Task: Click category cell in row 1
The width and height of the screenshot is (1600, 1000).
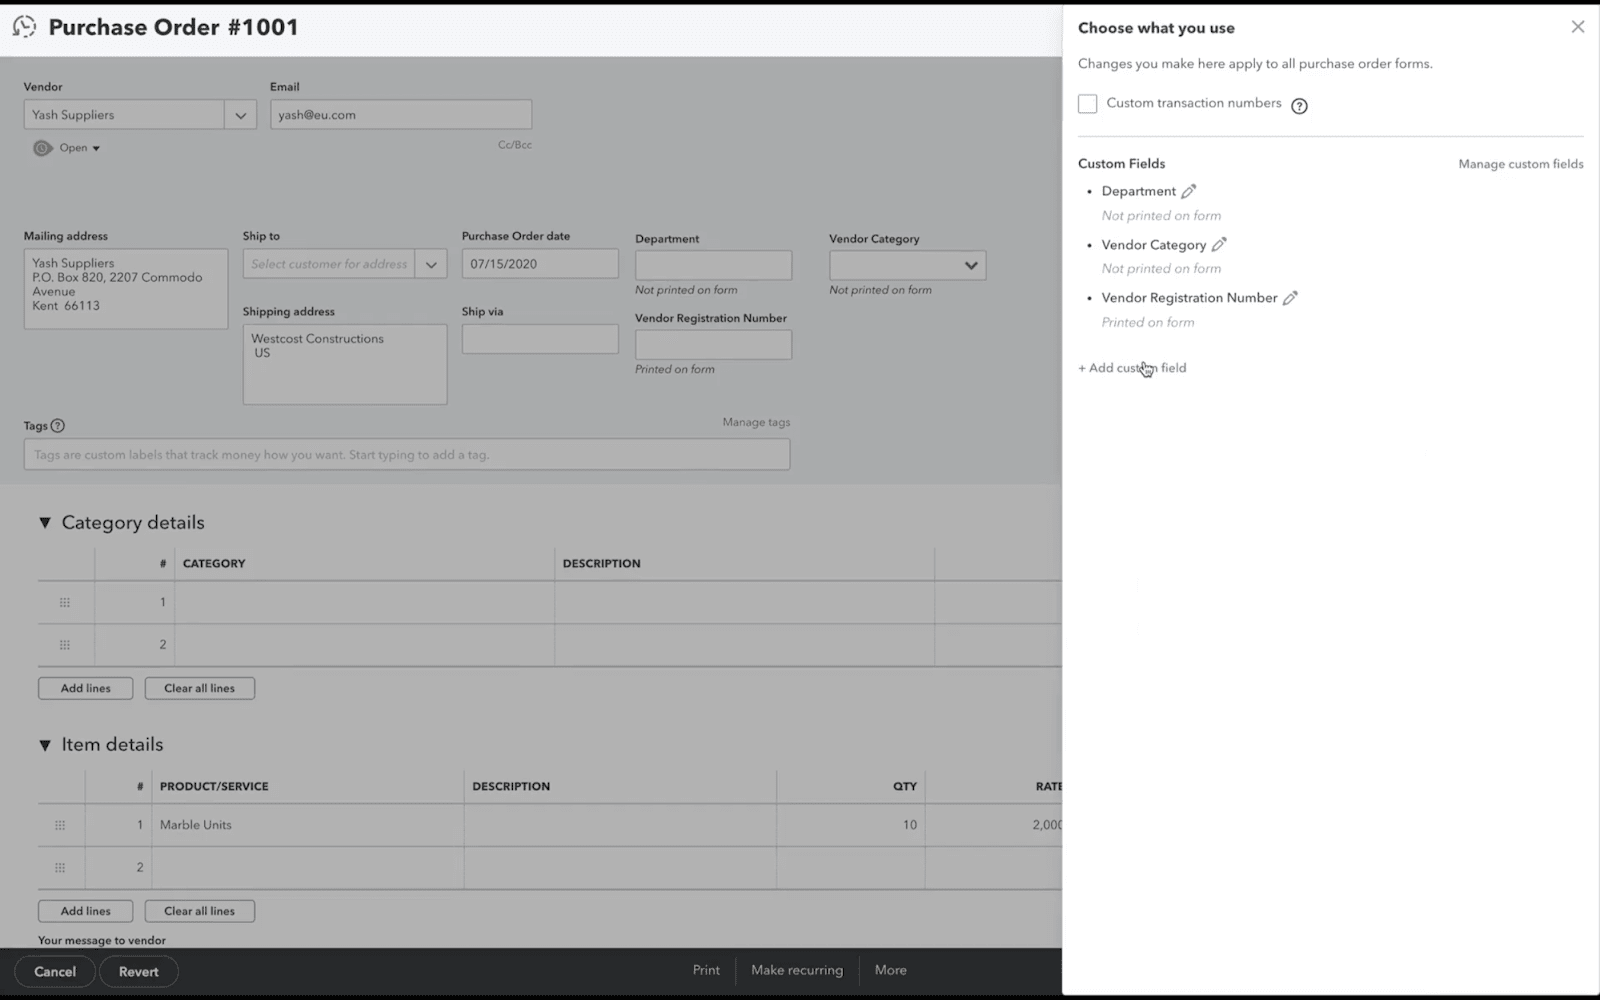Action: (365, 602)
